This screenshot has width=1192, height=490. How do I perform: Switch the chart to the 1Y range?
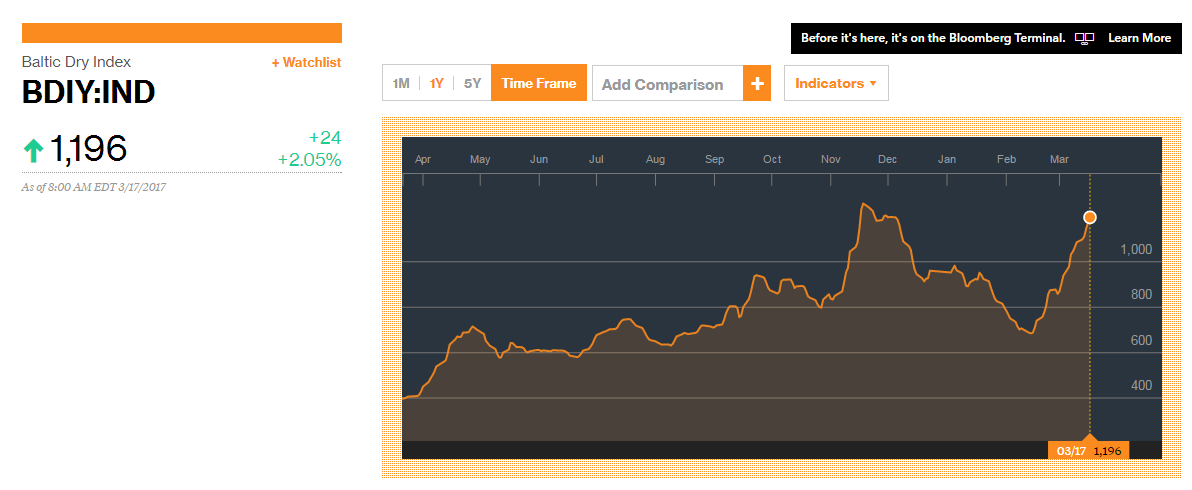coord(436,83)
